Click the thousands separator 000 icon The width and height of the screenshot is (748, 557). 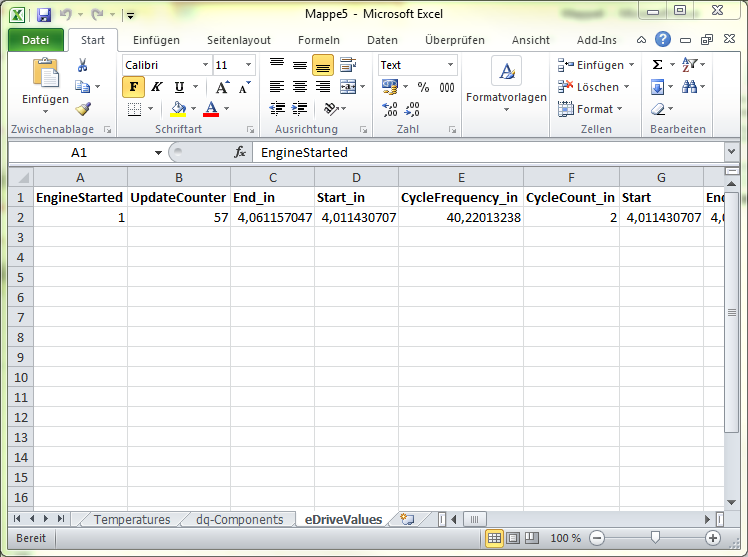pos(447,87)
